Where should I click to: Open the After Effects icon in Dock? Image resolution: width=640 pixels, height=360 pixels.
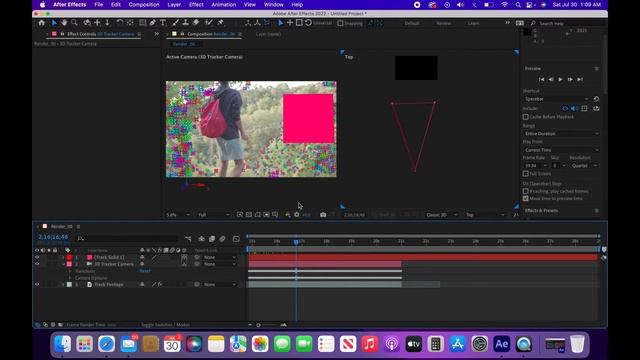pyautogui.click(x=501, y=344)
